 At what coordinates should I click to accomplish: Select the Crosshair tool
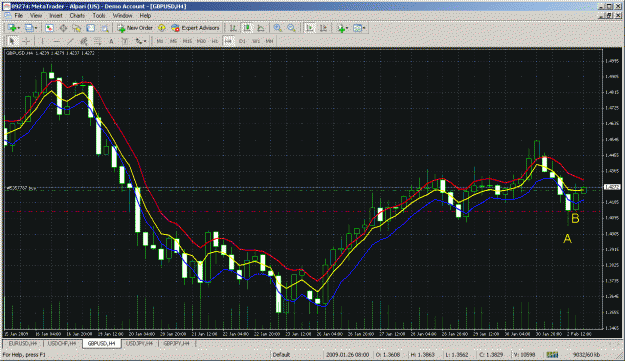tap(26, 41)
